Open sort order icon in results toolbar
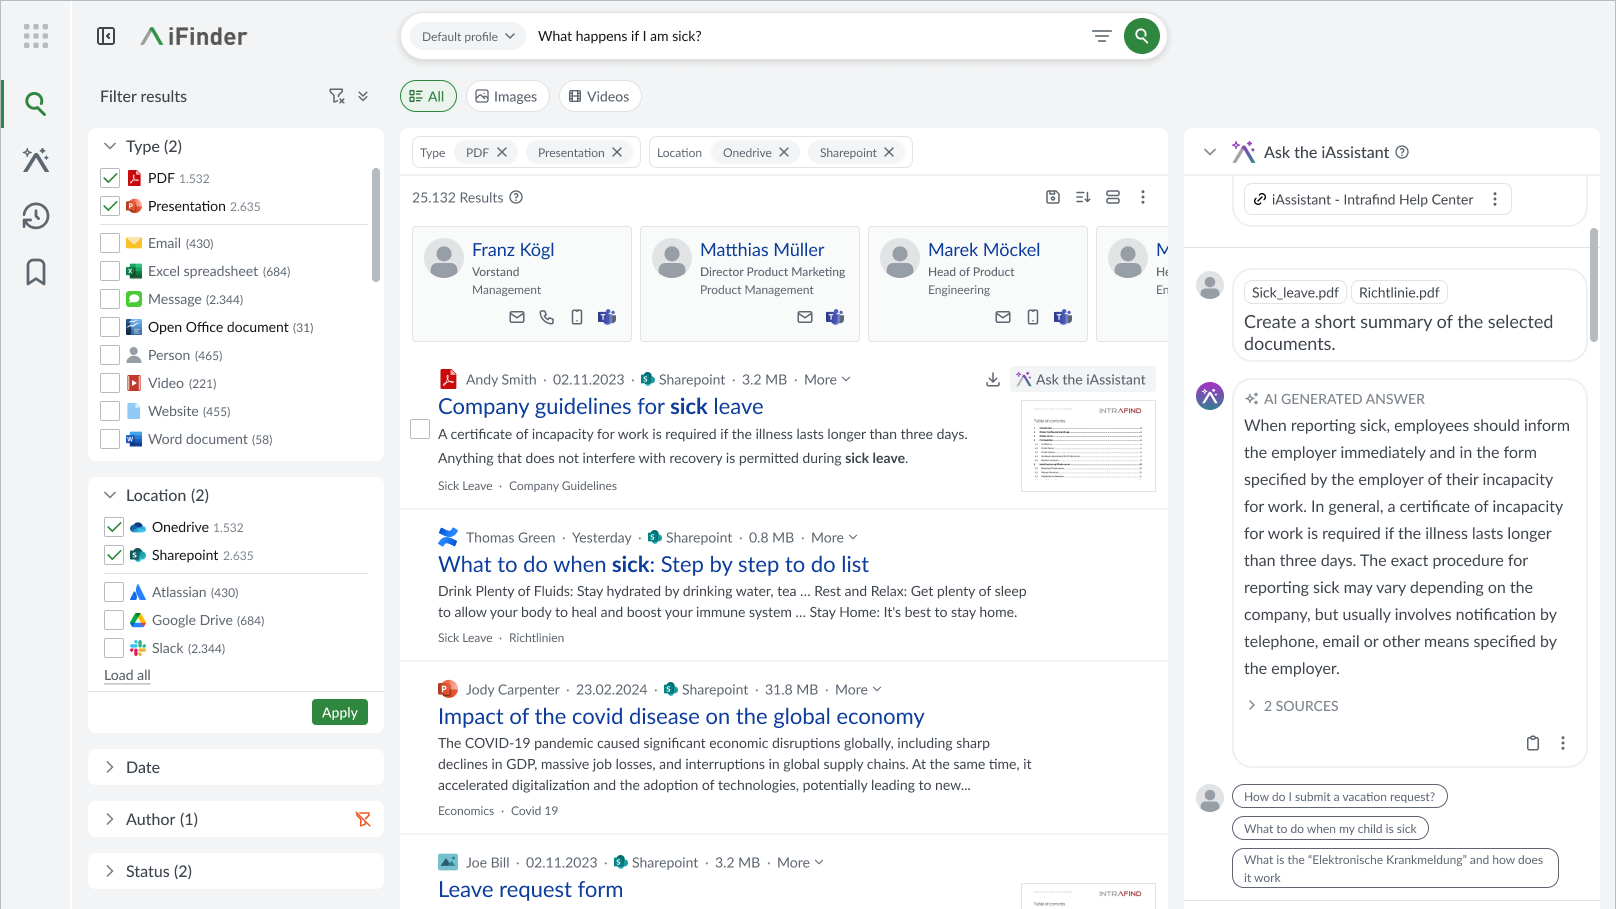 point(1083,197)
